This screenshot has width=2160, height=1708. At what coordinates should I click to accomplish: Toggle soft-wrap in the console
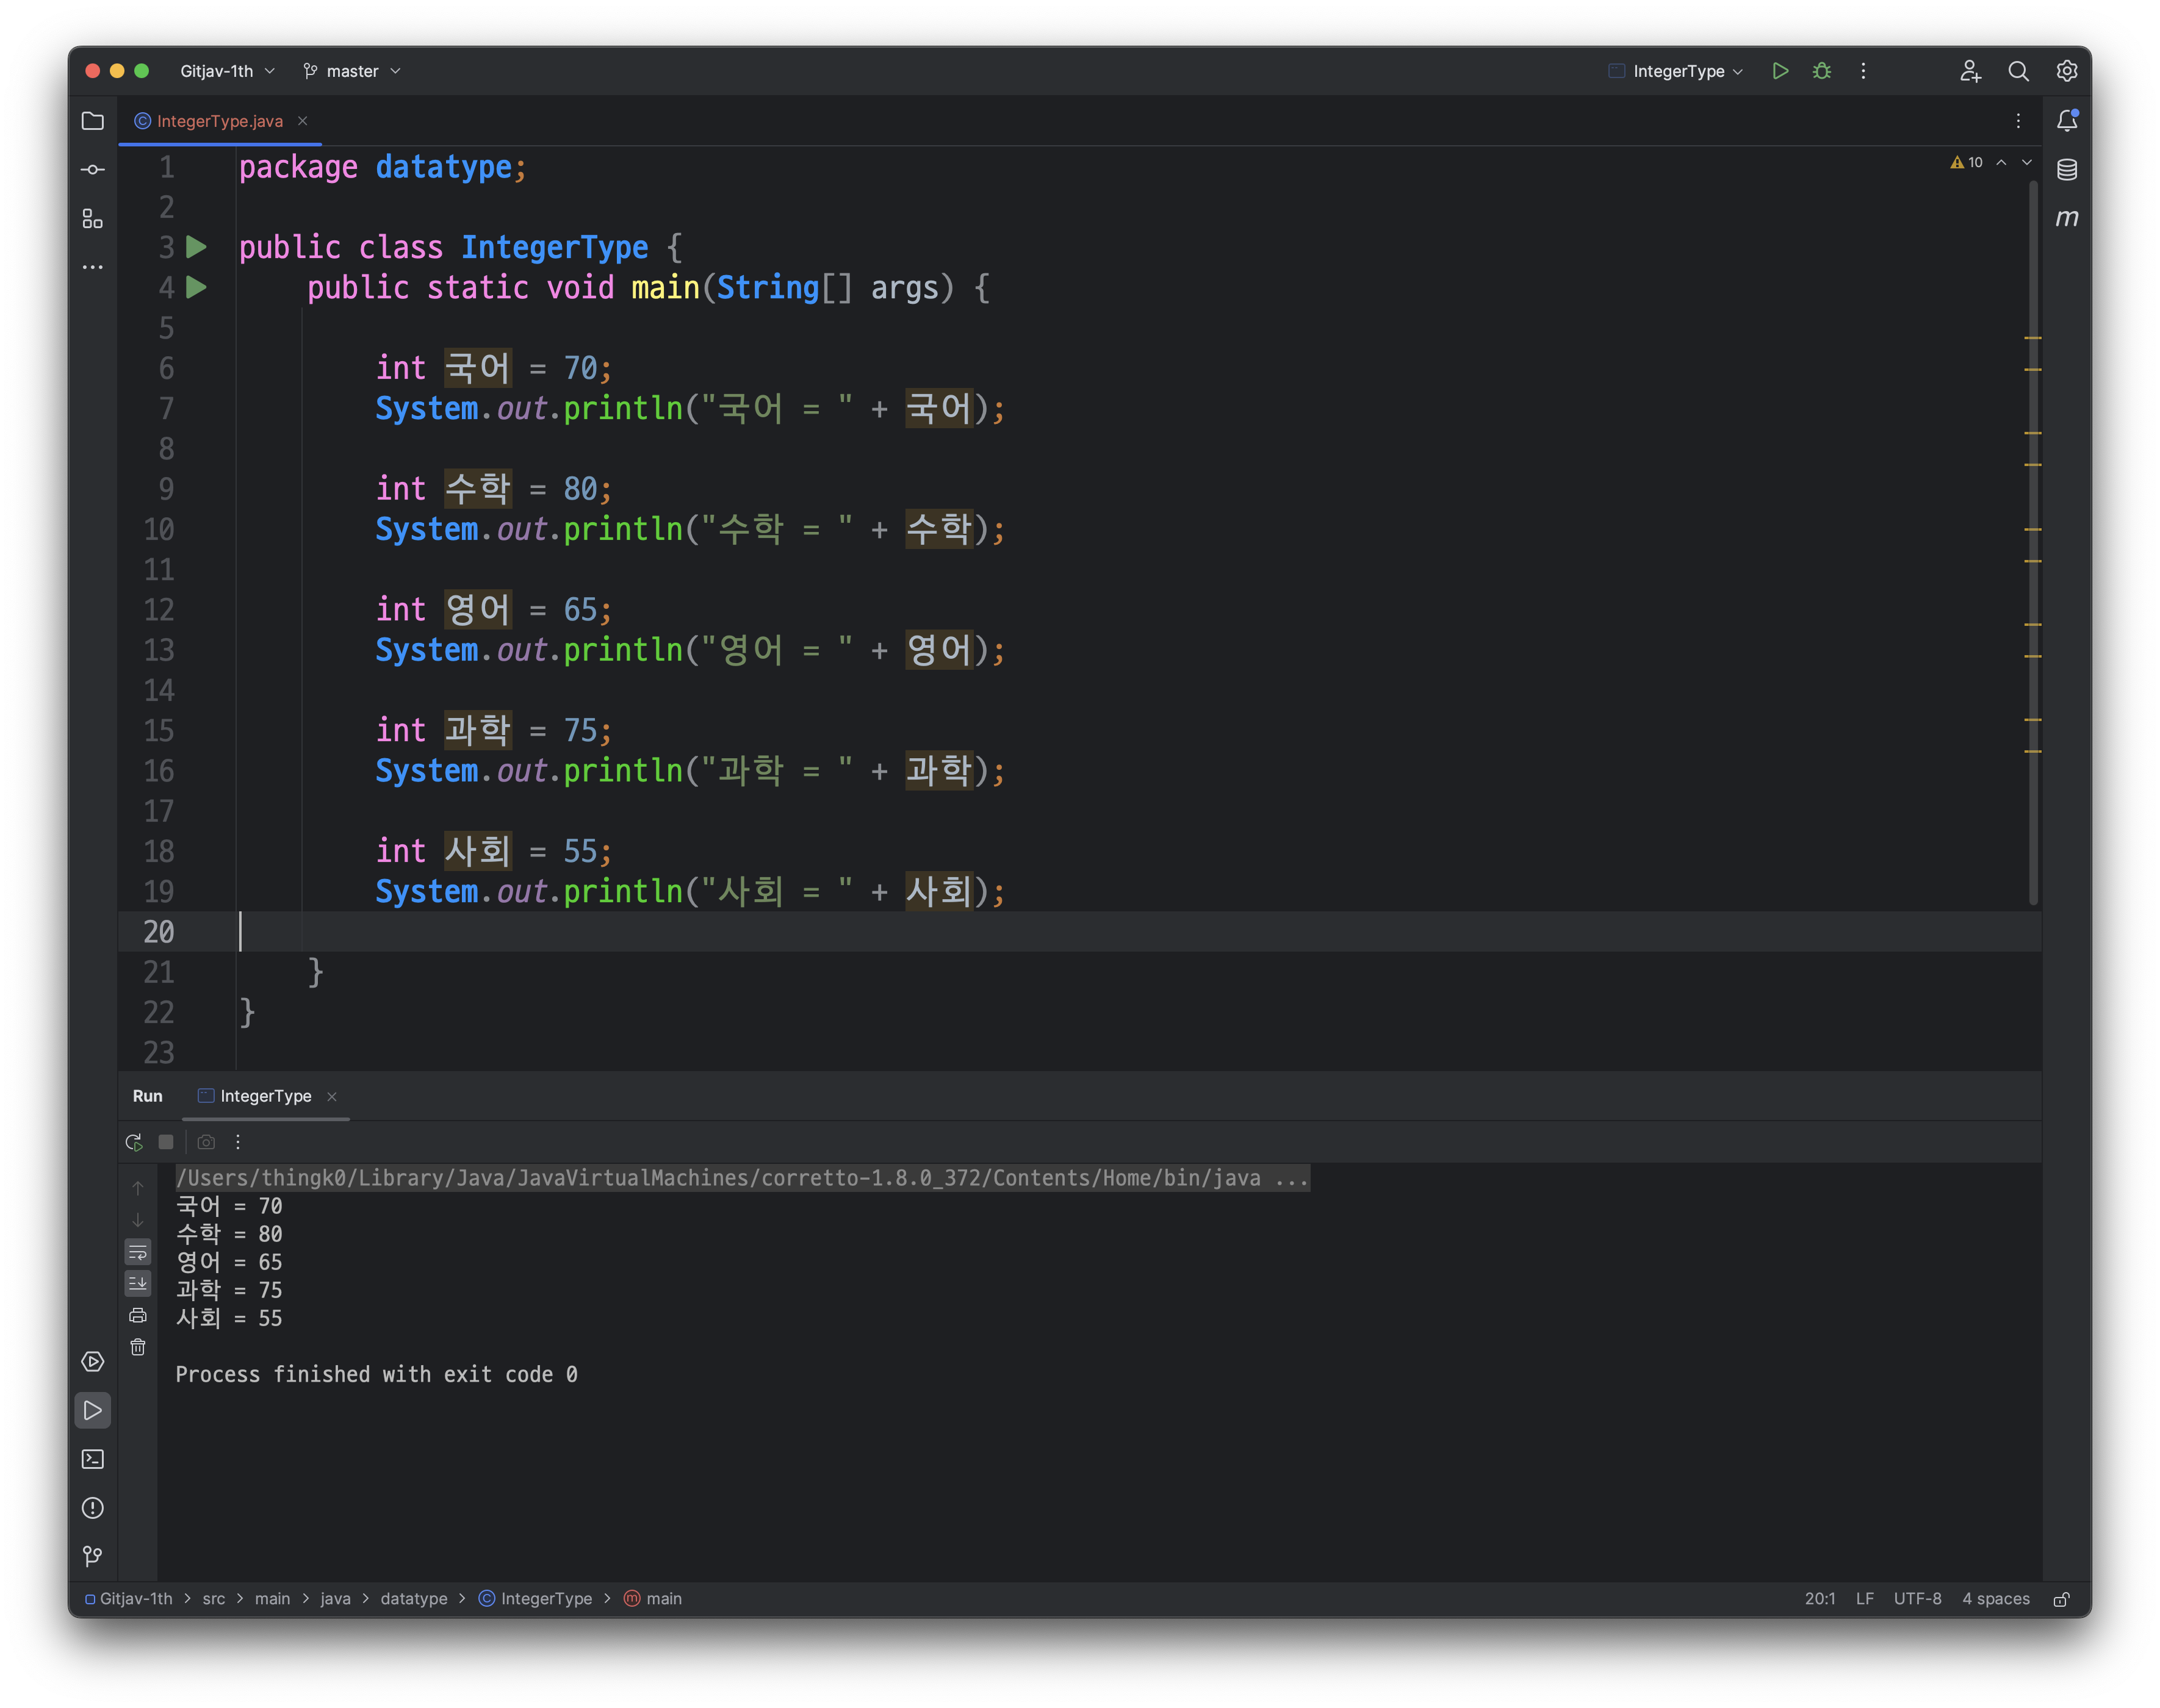(x=138, y=1252)
